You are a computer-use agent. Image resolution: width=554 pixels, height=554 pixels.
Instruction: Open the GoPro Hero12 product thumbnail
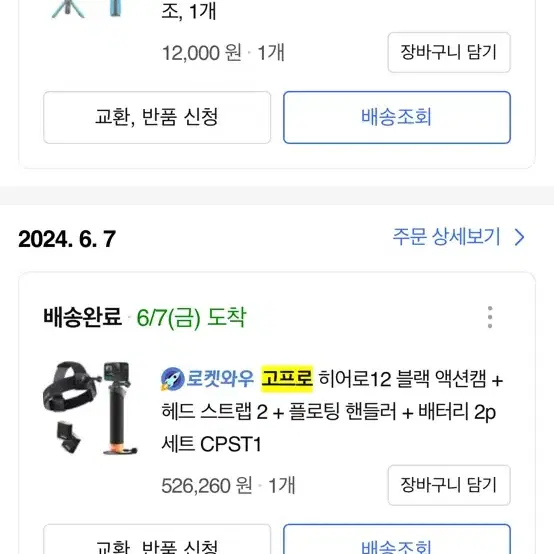(90, 408)
